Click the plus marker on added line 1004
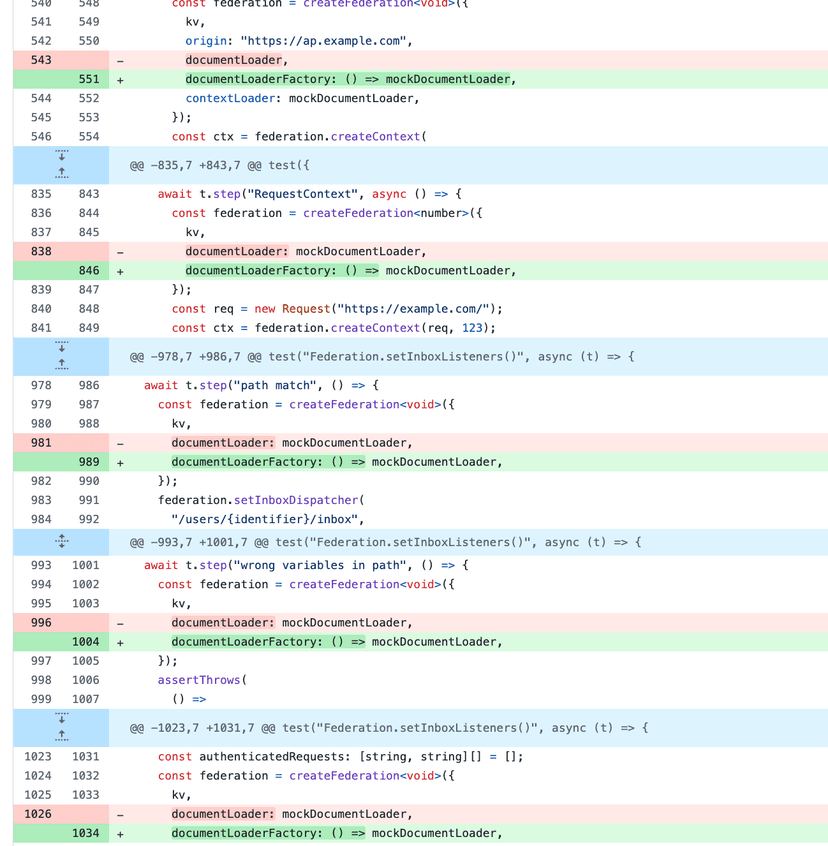This screenshot has height=846, width=828. [120, 642]
